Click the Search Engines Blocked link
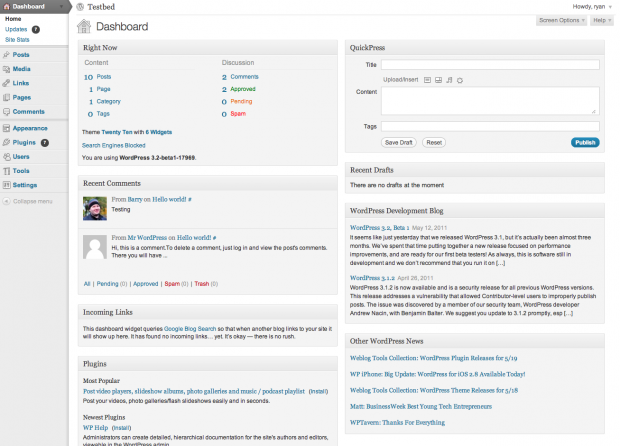620x446 pixels. [x=113, y=146]
